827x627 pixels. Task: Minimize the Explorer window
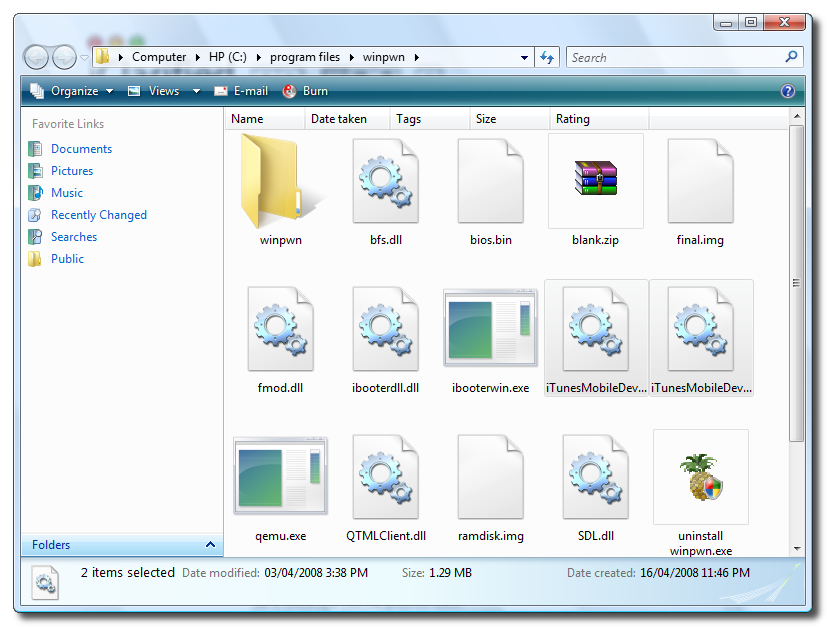(x=726, y=23)
